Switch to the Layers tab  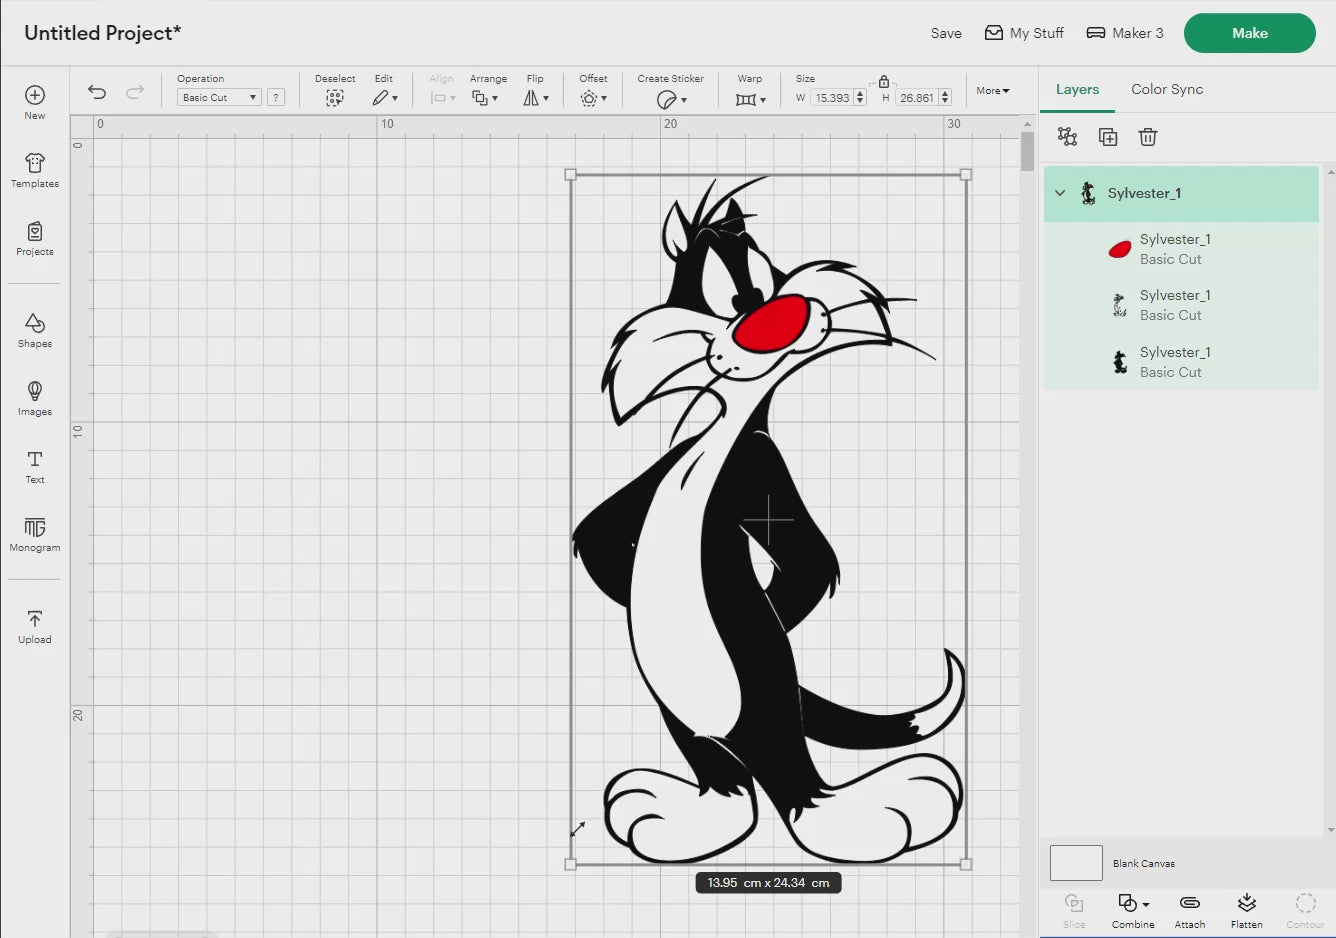click(1077, 89)
